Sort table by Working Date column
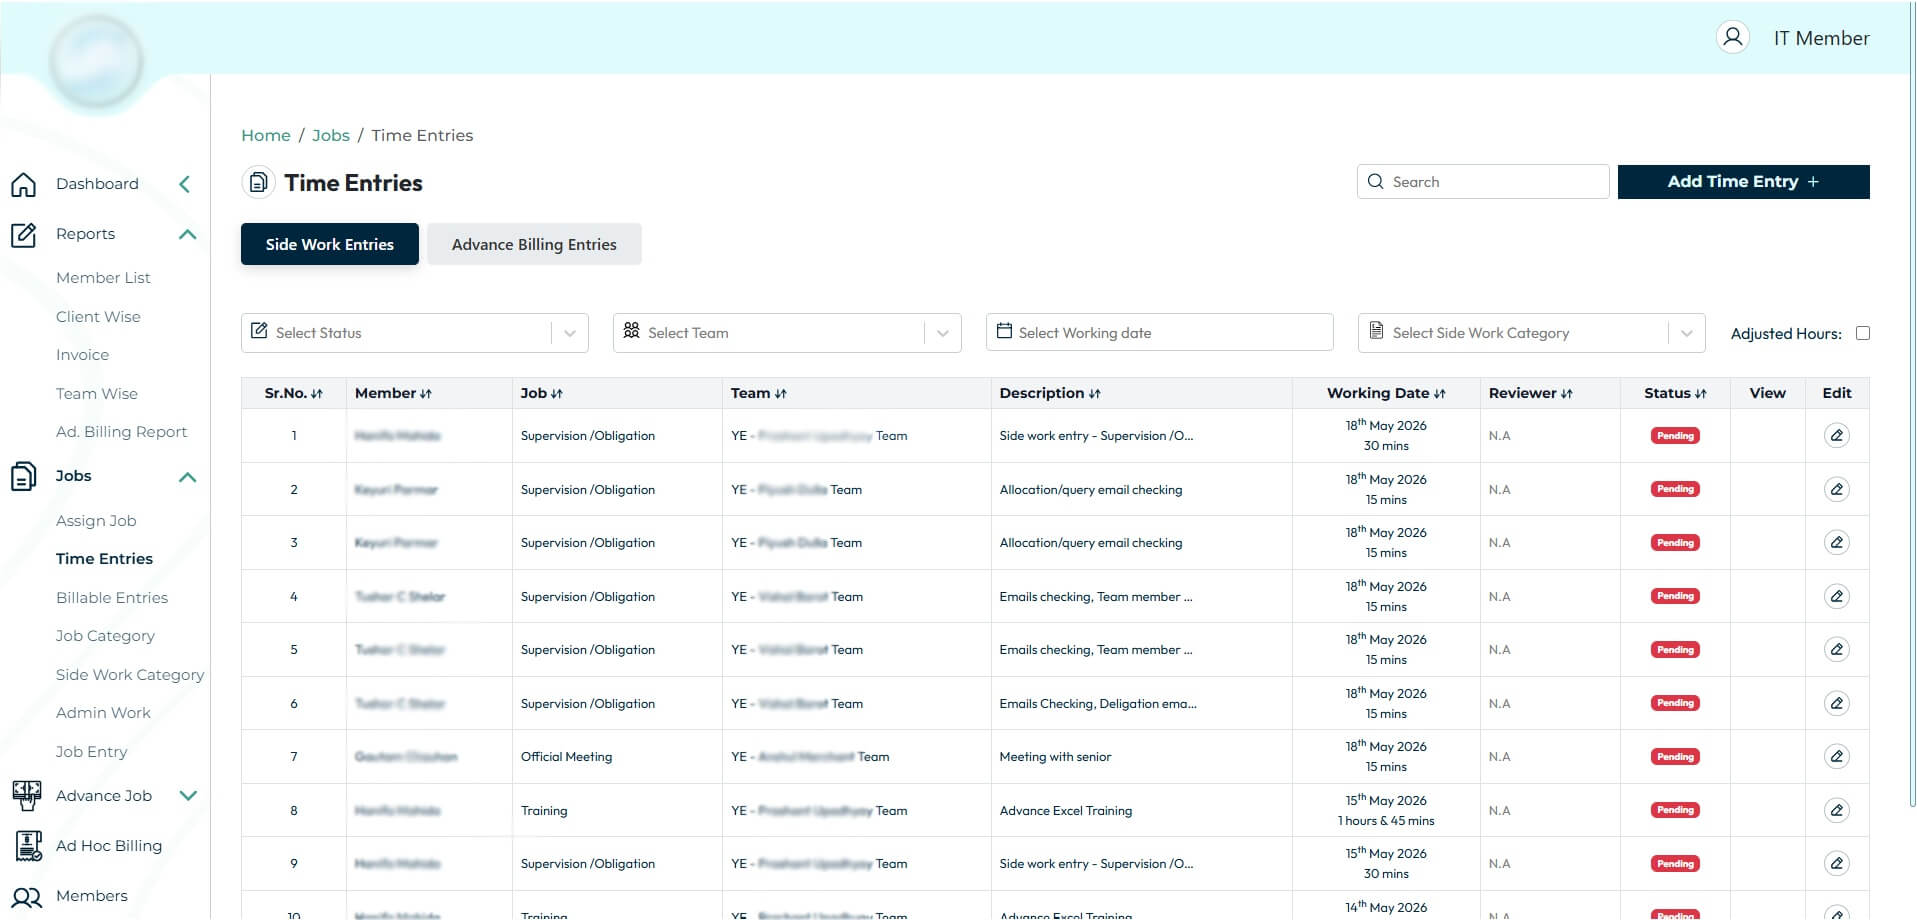Image resolution: width=1917 pixels, height=920 pixels. tap(1440, 394)
